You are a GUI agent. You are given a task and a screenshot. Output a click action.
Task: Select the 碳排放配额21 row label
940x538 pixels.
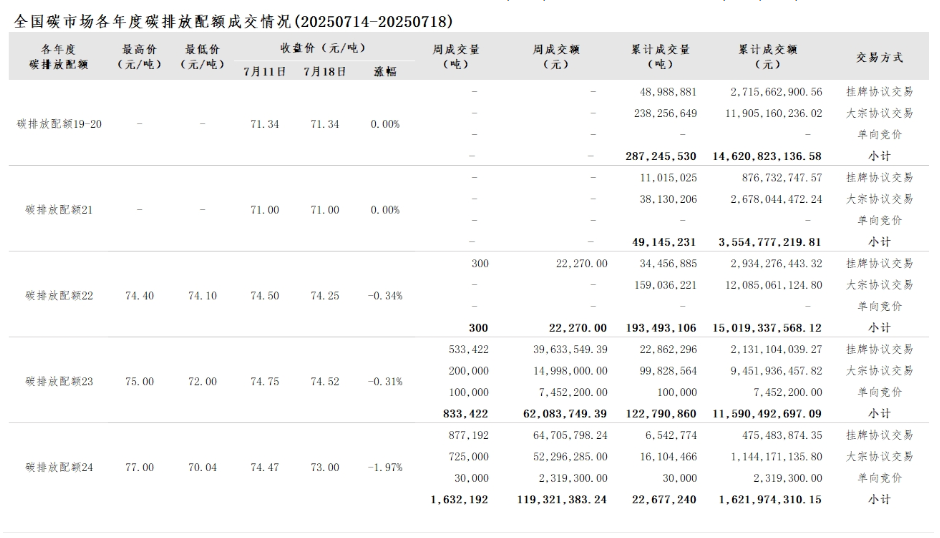click(59, 210)
